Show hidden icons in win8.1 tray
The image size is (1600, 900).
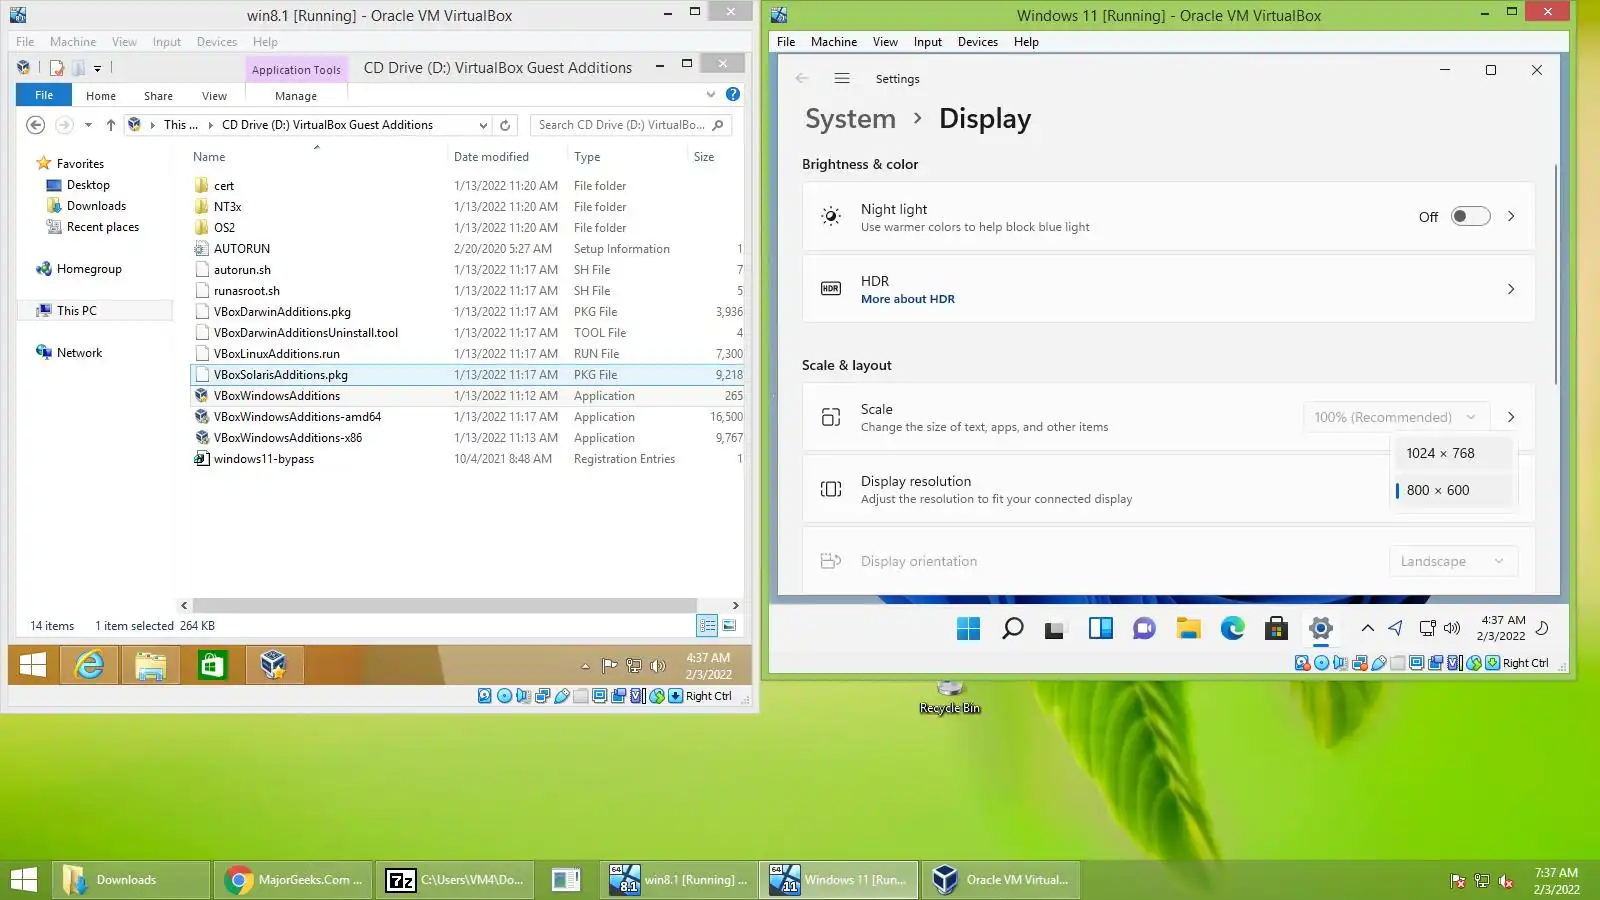[x=585, y=666]
